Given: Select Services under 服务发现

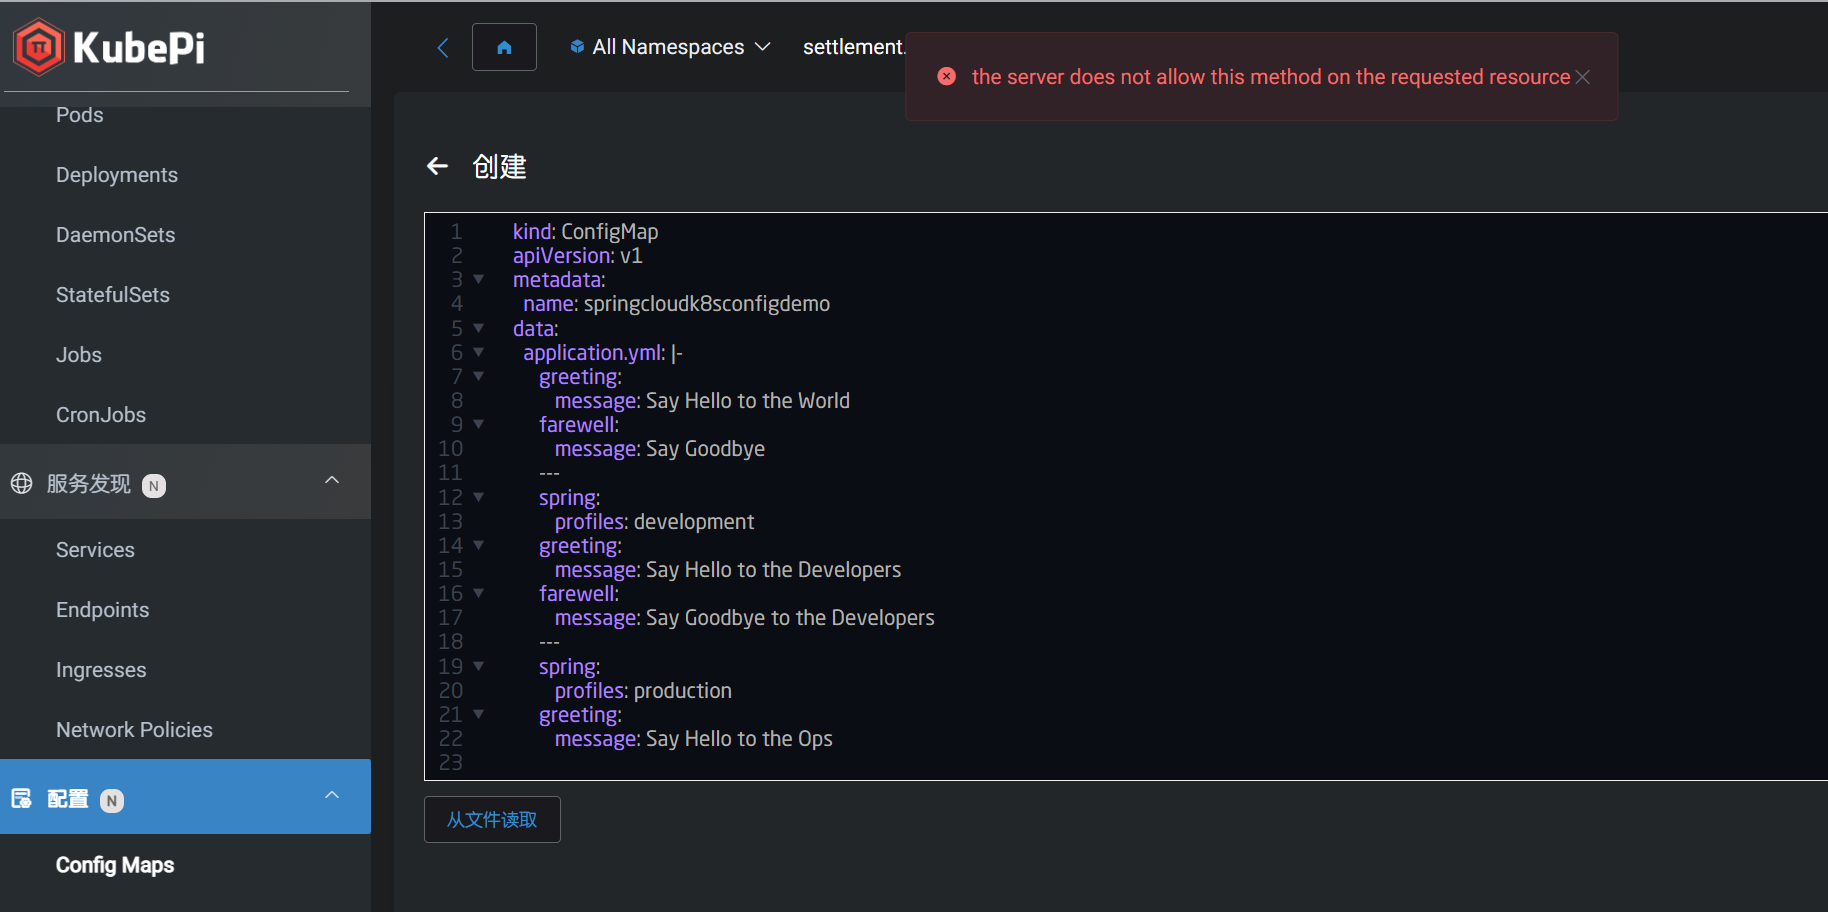Looking at the screenshot, I should [x=95, y=549].
